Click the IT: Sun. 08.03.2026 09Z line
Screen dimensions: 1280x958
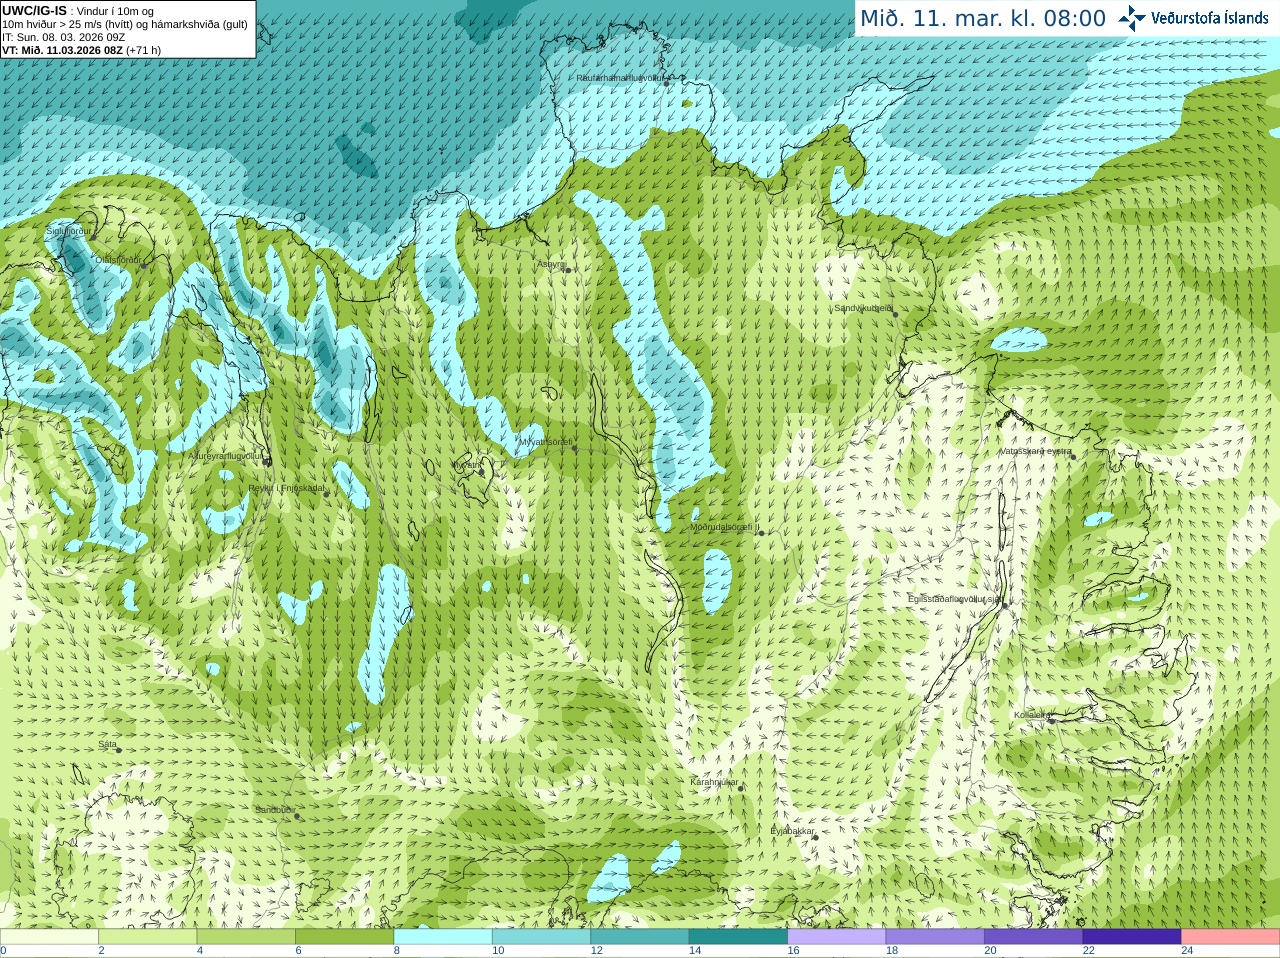tap(63, 37)
